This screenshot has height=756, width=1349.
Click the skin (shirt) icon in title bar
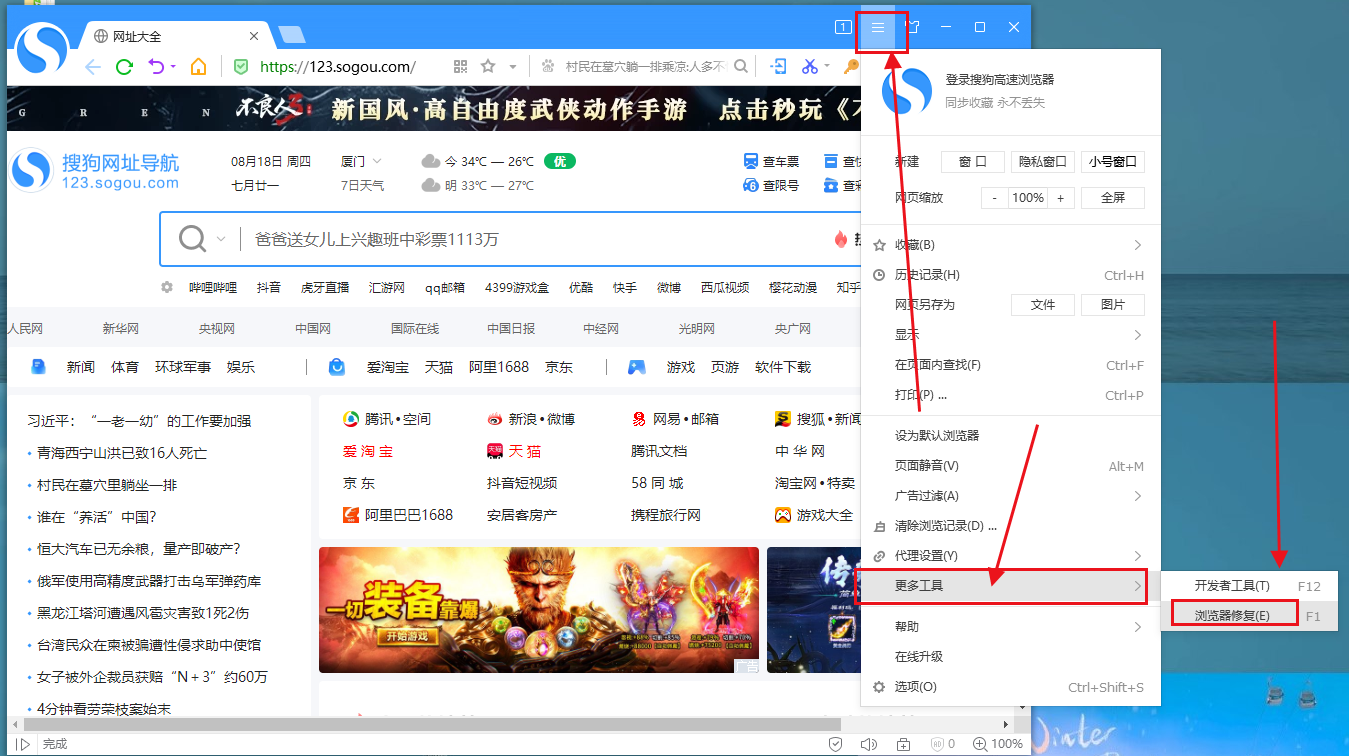tap(912, 27)
